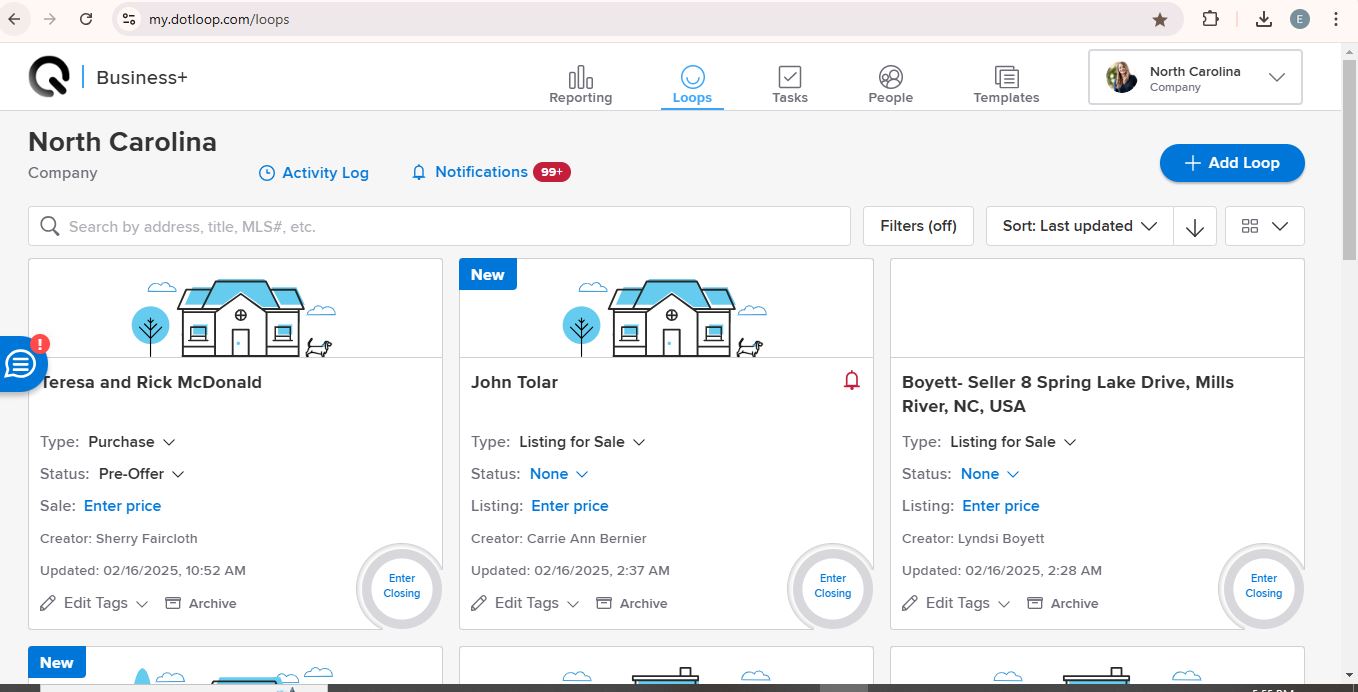Screen dimensions: 1358x692
Task: Click Enter price on McDonald card
Action: pos(122,506)
